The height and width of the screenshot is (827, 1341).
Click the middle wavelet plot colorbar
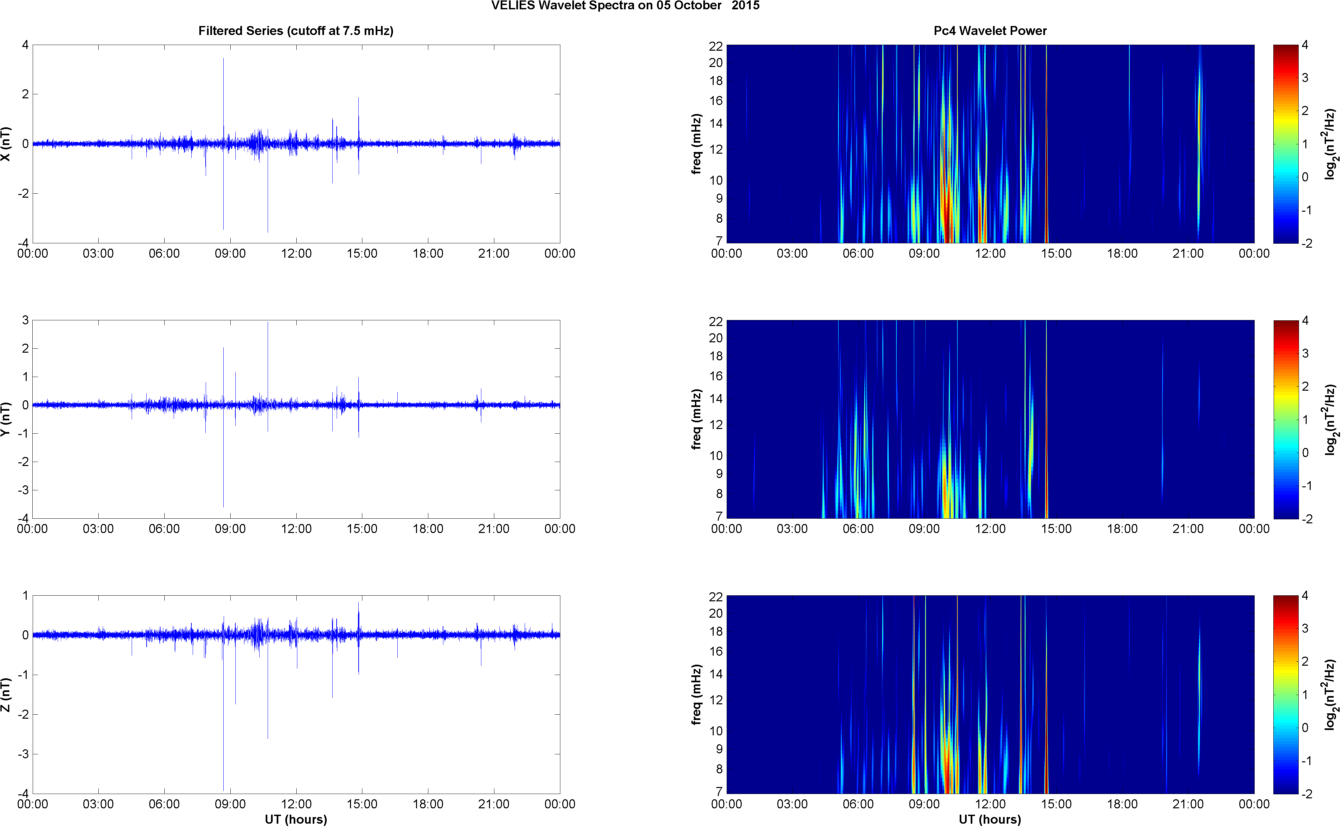coord(1285,419)
